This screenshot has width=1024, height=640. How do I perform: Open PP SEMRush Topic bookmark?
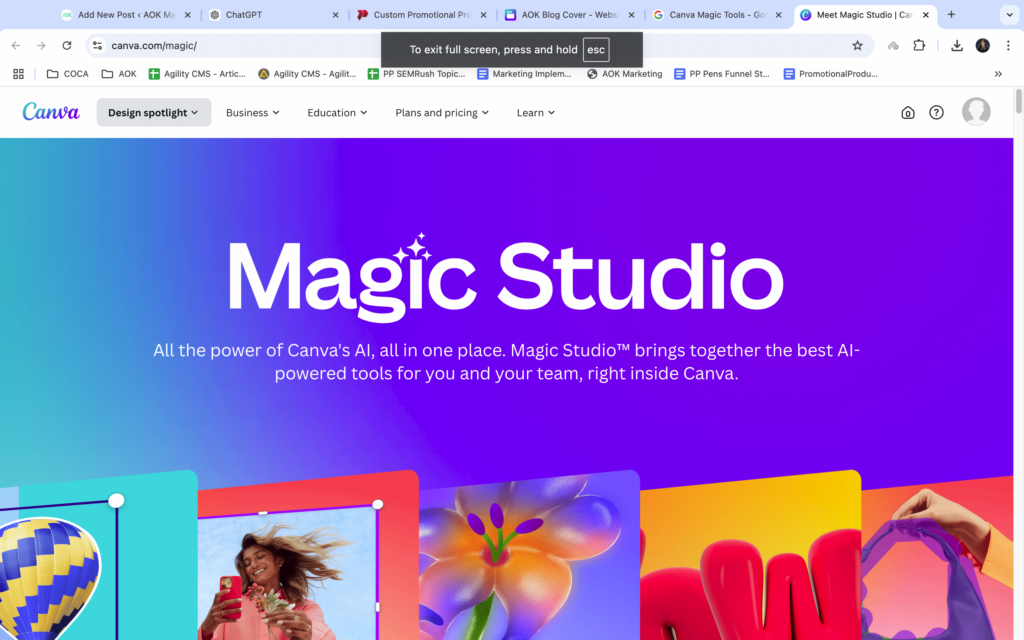pos(417,74)
